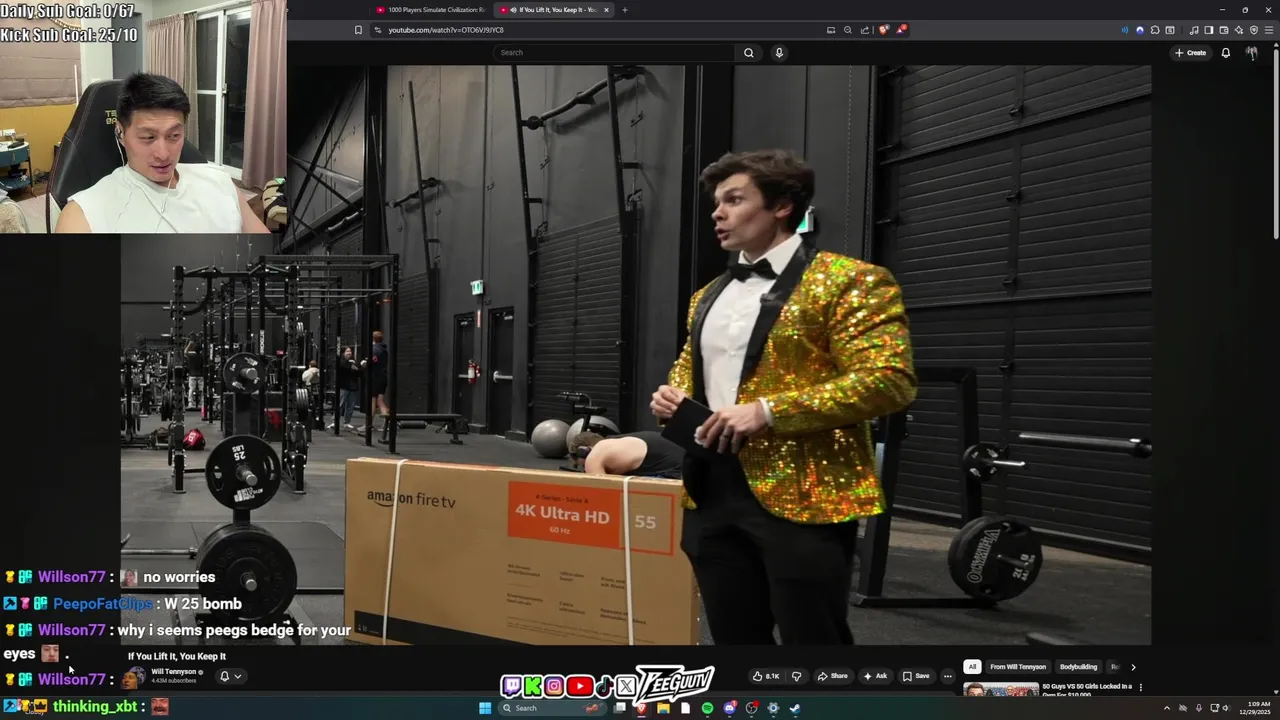Click the zoom magnifier icon in address bar
1280x720 pixels.
point(848,30)
